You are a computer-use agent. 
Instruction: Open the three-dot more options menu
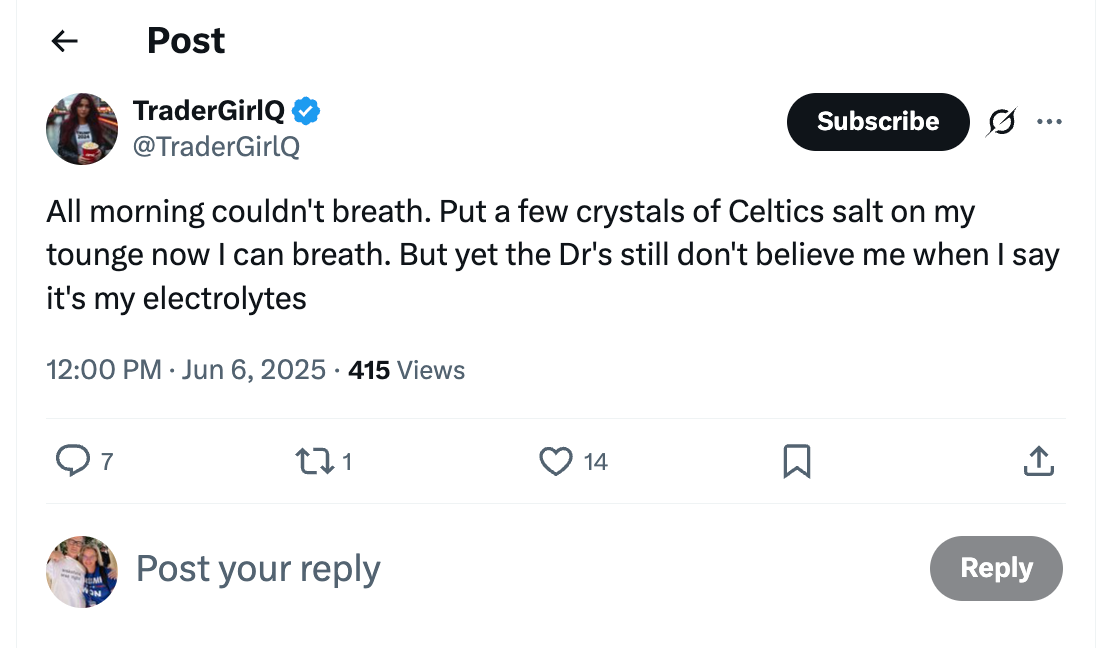click(1049, 122)
